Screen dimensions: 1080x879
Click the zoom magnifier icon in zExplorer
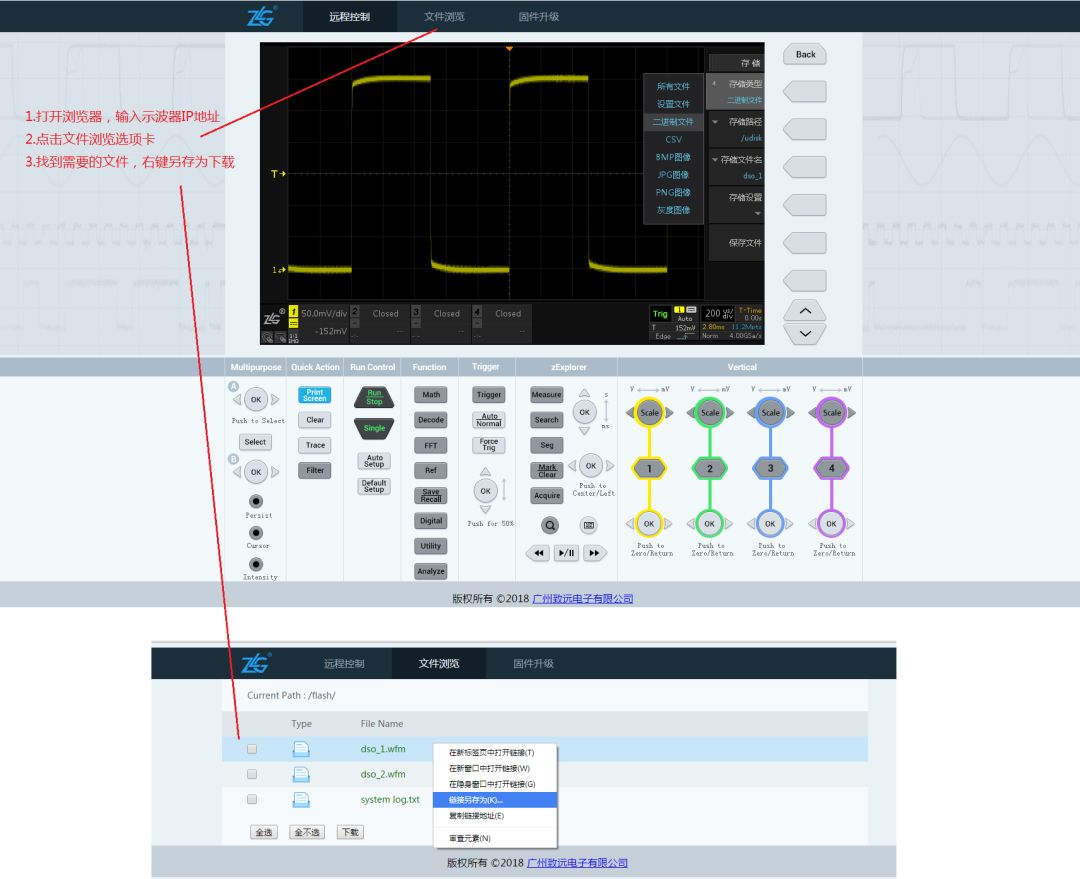(x=549, y=525)
